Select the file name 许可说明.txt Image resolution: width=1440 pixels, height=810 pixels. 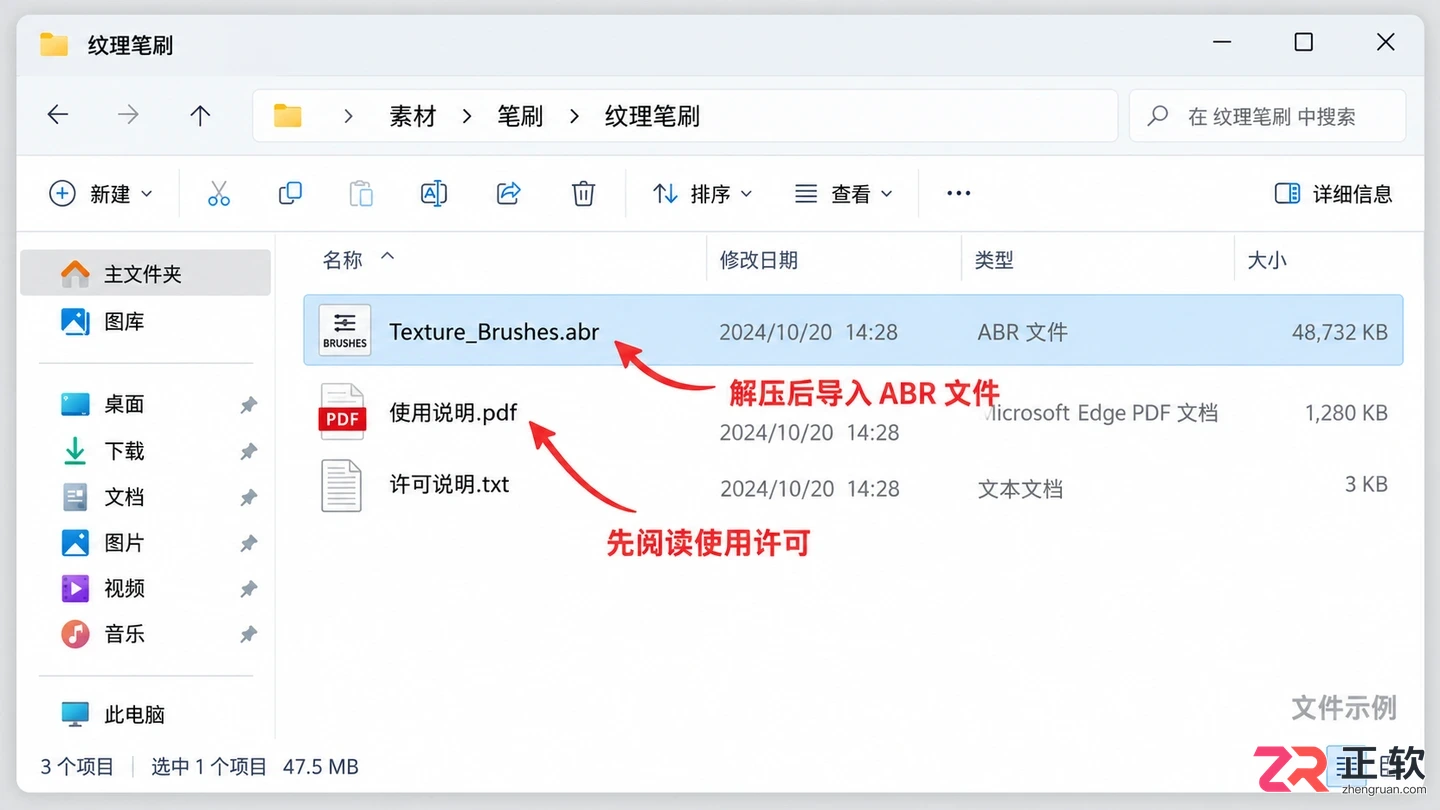[x=449, y=485]
